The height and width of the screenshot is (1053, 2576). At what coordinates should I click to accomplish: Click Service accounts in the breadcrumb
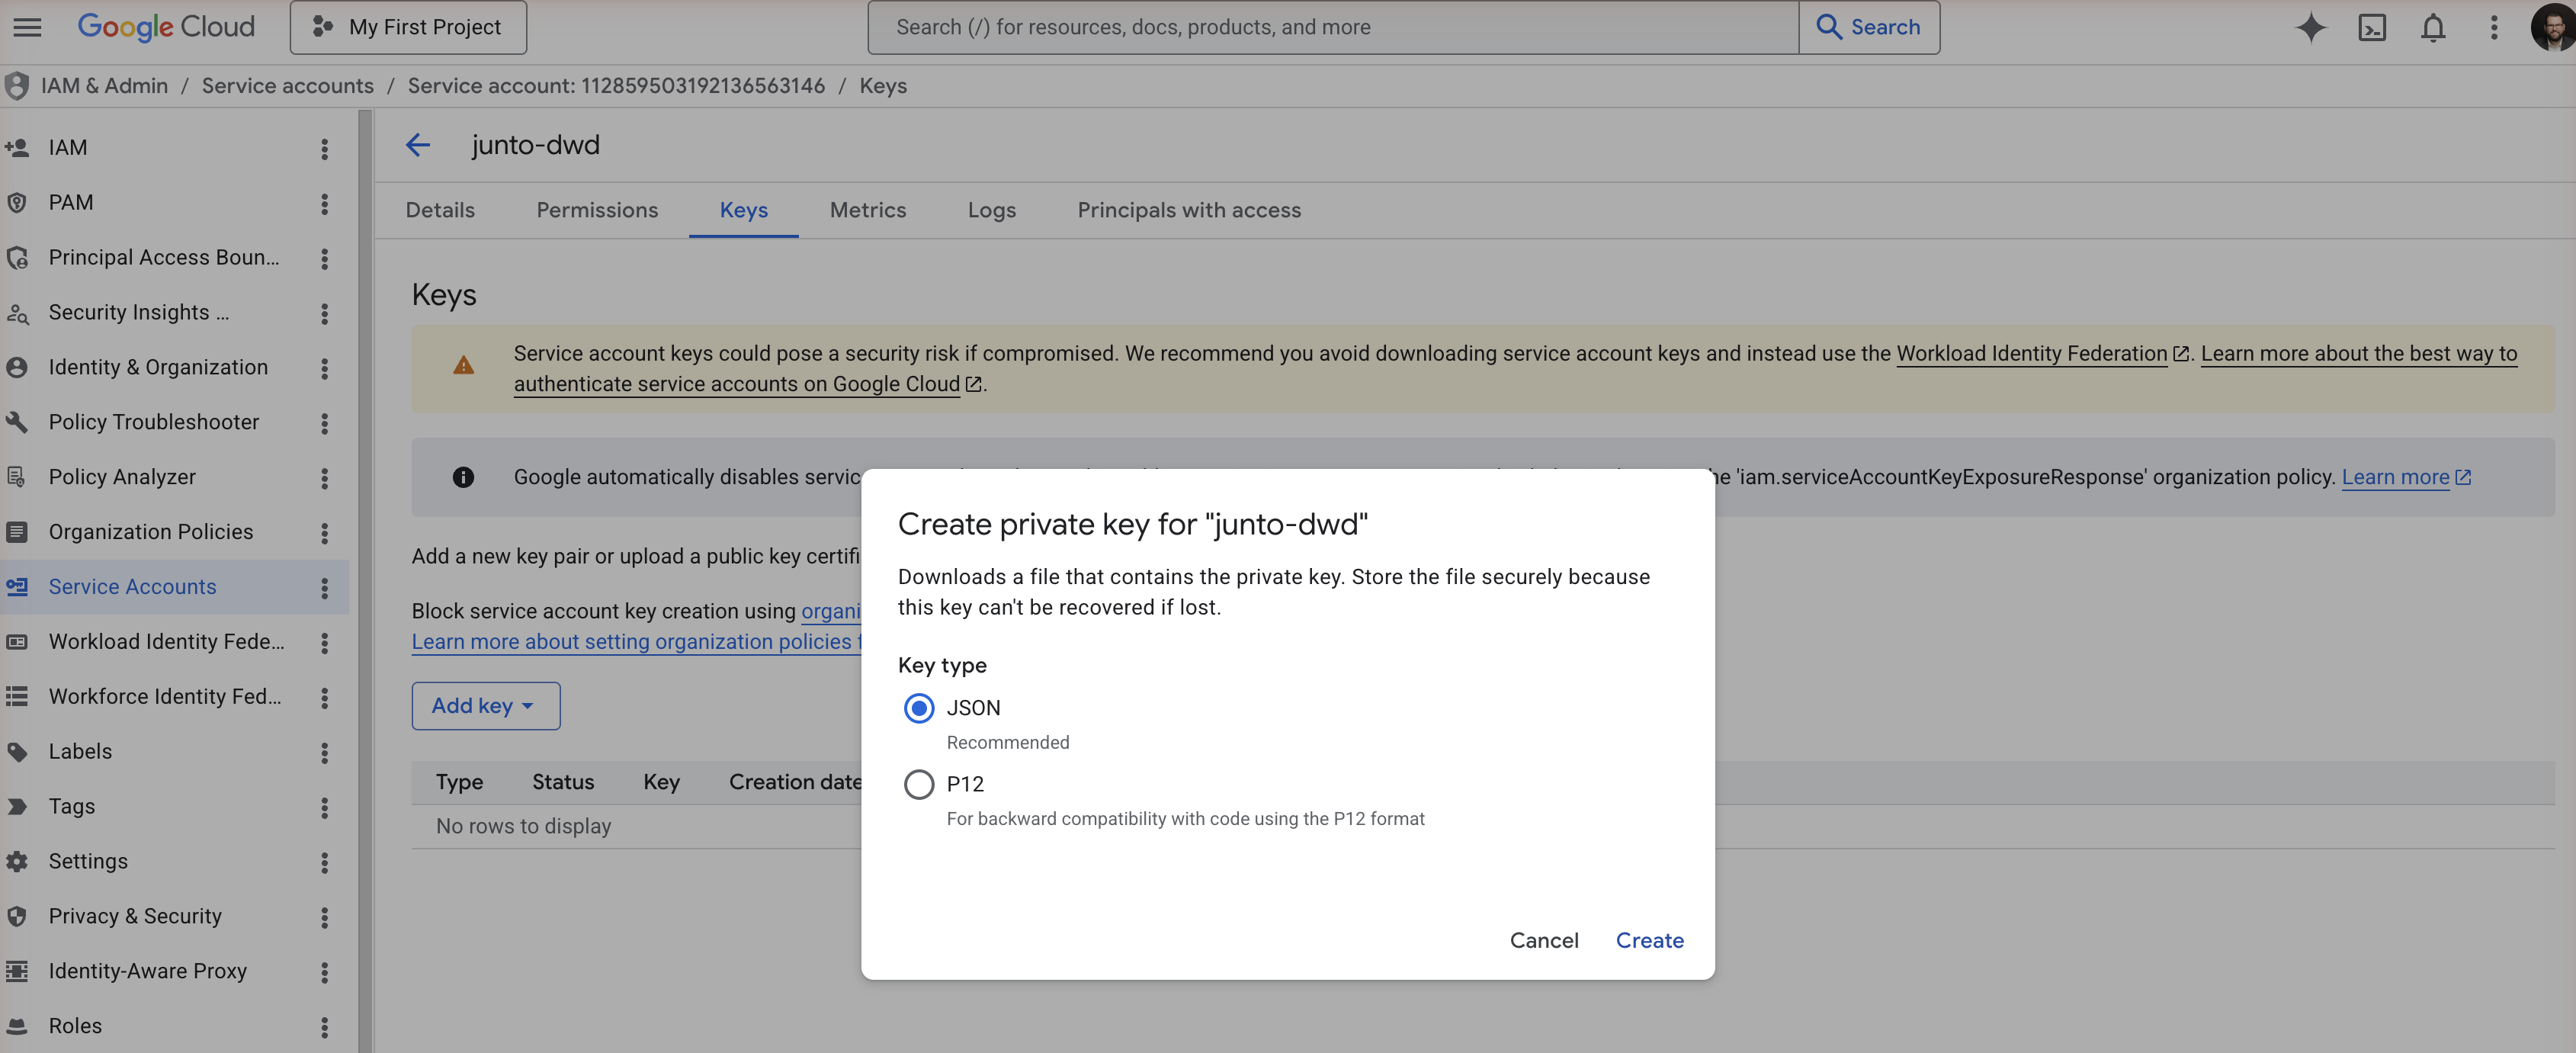pos(287,86)
